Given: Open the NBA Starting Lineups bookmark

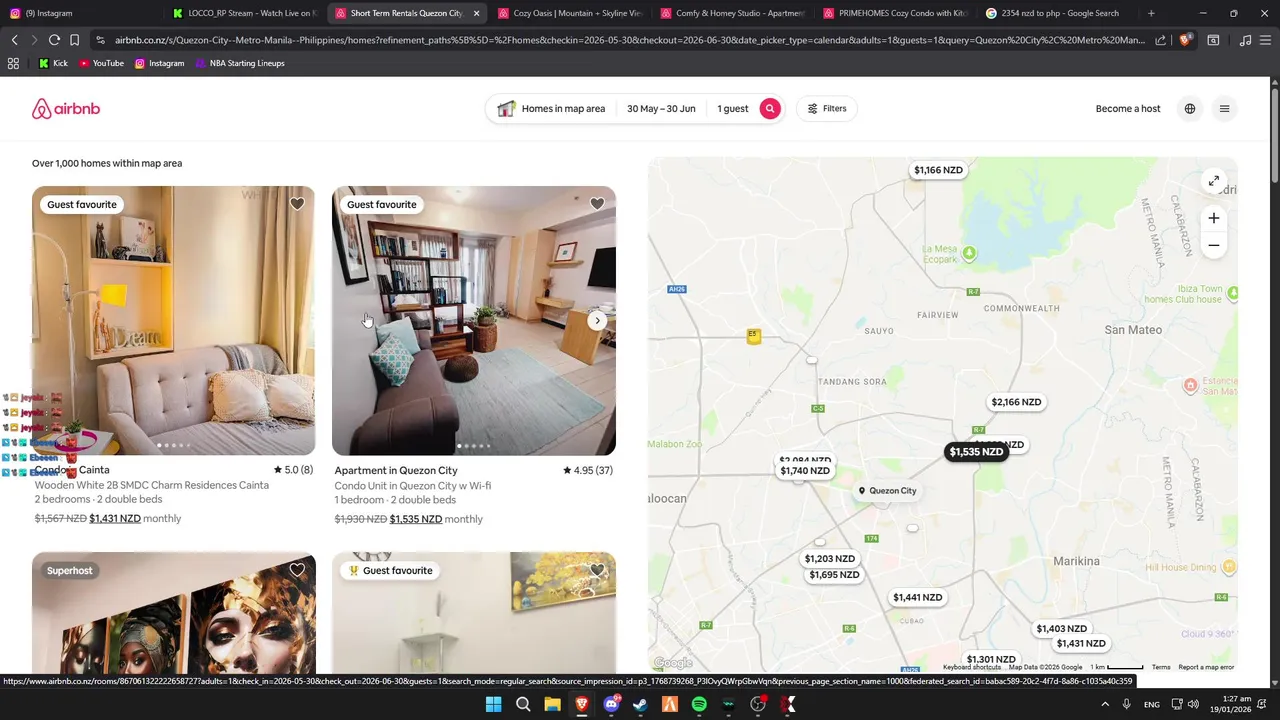Looking at the screenshot, I should click(x=240, y=63).
